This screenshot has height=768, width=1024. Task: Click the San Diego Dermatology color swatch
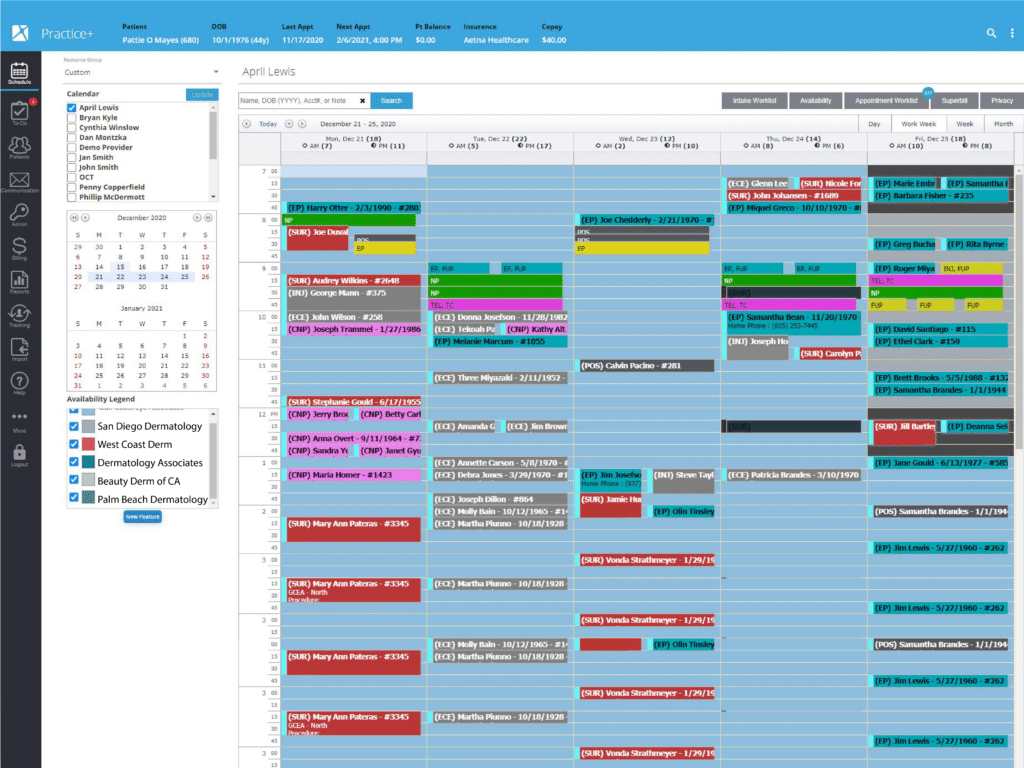pyautogui.click(x=86, y=425)
